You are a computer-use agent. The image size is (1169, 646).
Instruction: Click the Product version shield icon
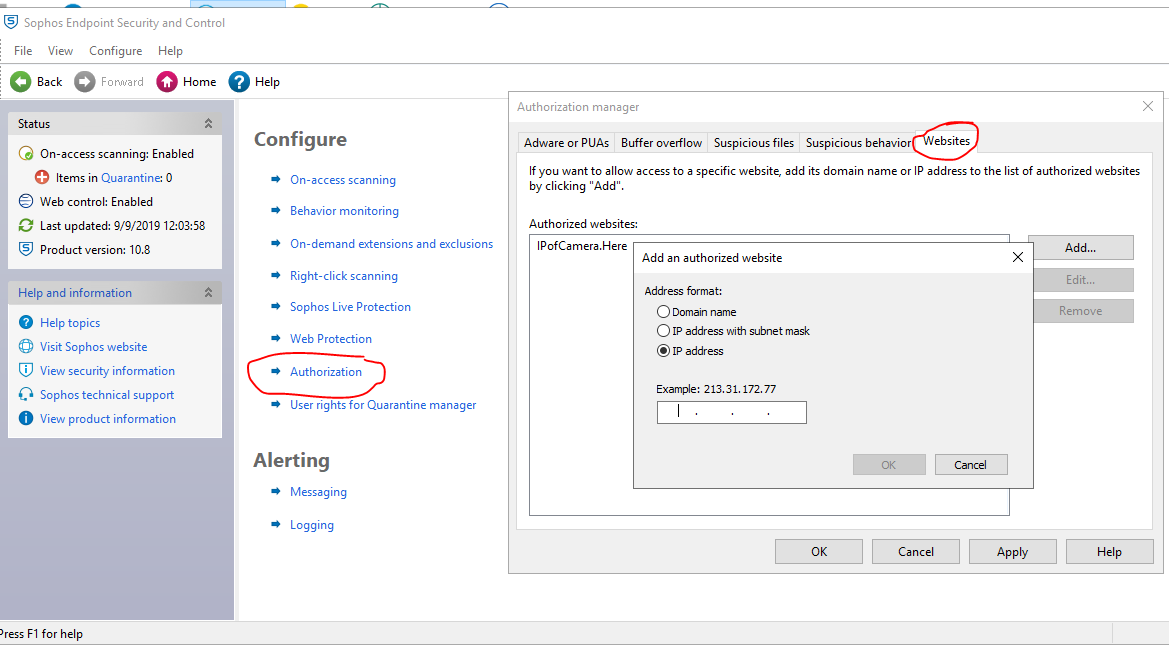(26, 249)
